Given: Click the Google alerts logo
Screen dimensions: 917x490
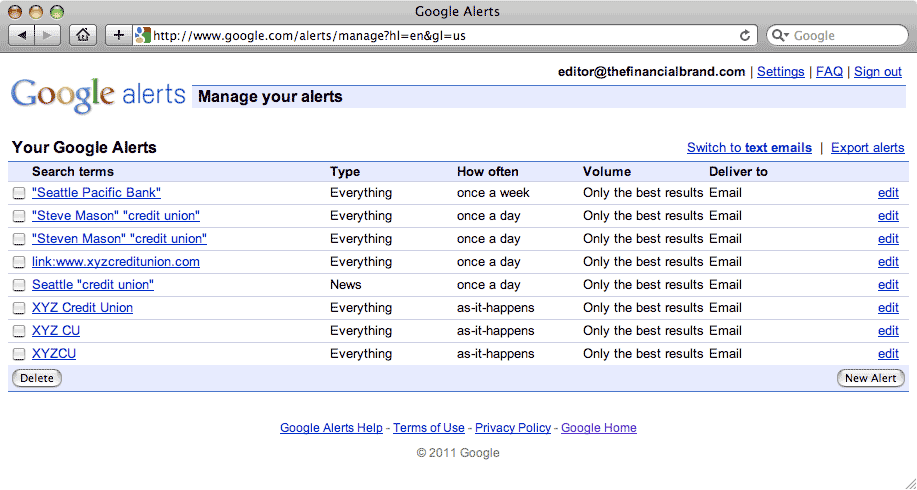Looking at the screenshot, I should coord(98,95).
